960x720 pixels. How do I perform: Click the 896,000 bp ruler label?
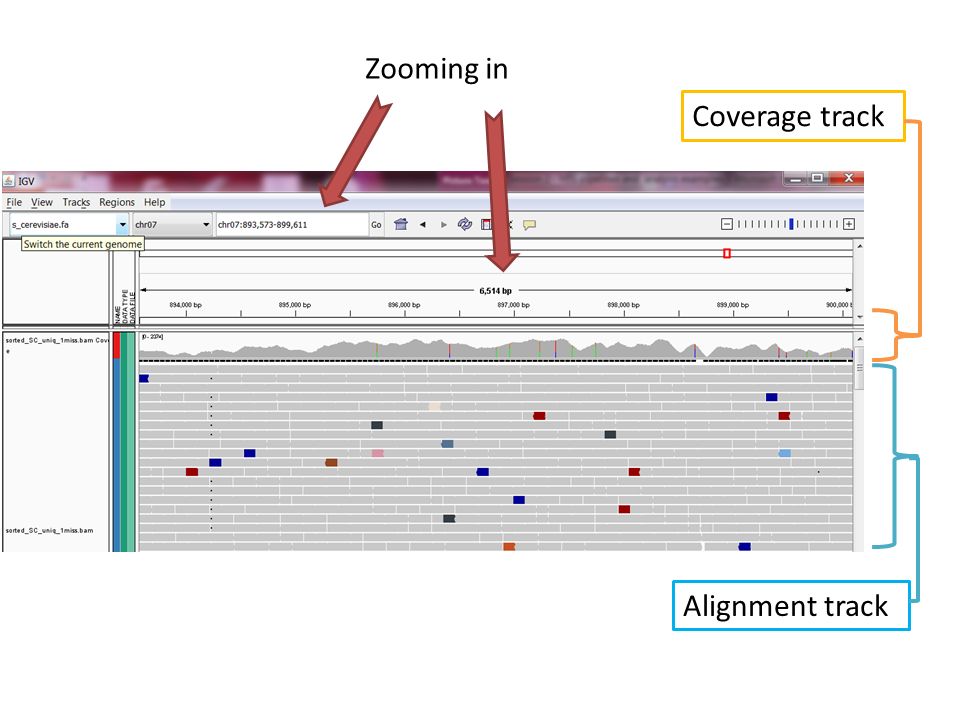point(404,305)
